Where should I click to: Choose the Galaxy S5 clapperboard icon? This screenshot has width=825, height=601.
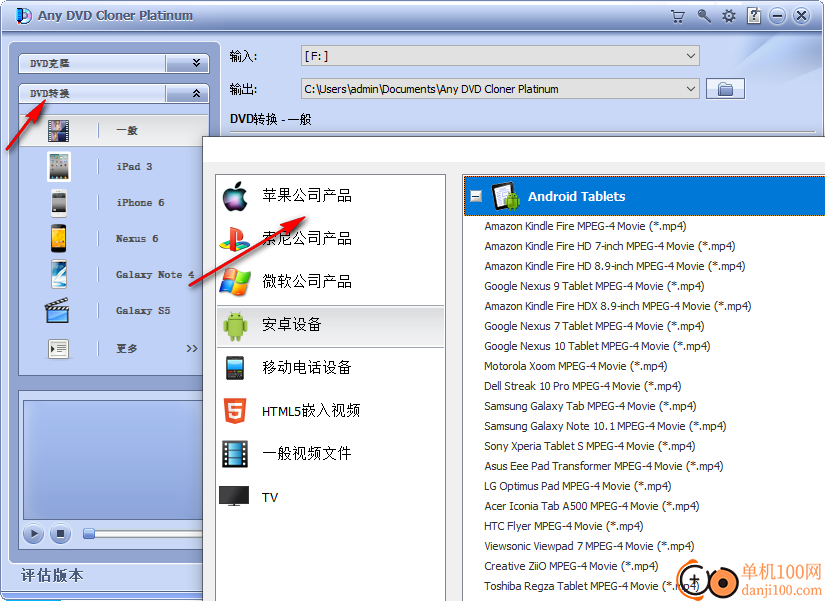point(57,310)
